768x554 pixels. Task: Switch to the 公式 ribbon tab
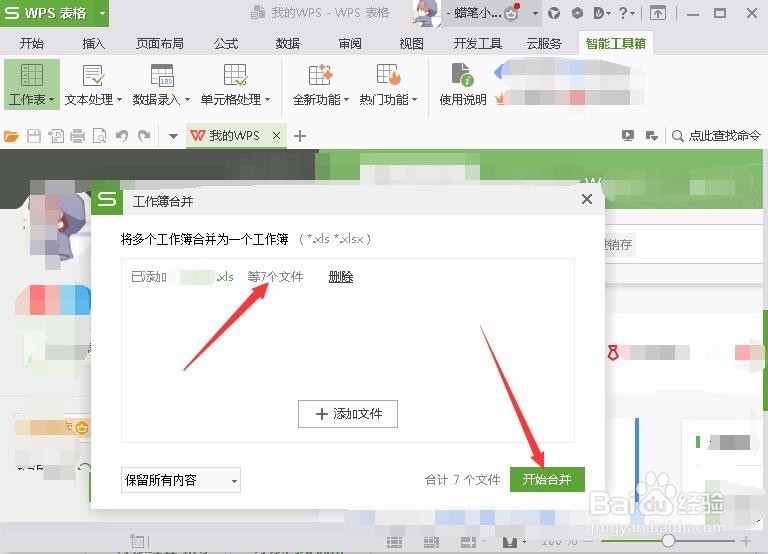pos(226,44)
